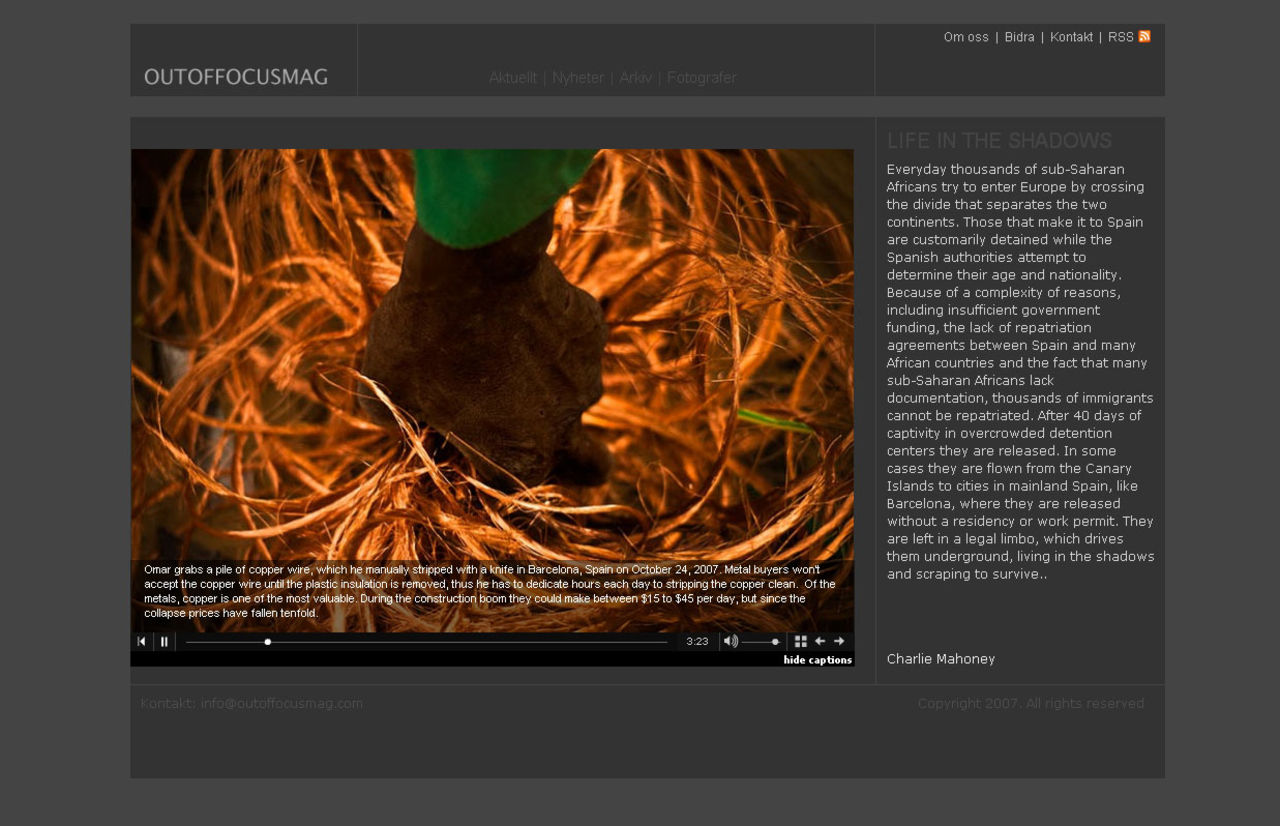This screenshot has height=826, width=1280.
Task: Go to the previous slide arrow
Action: 820,641
